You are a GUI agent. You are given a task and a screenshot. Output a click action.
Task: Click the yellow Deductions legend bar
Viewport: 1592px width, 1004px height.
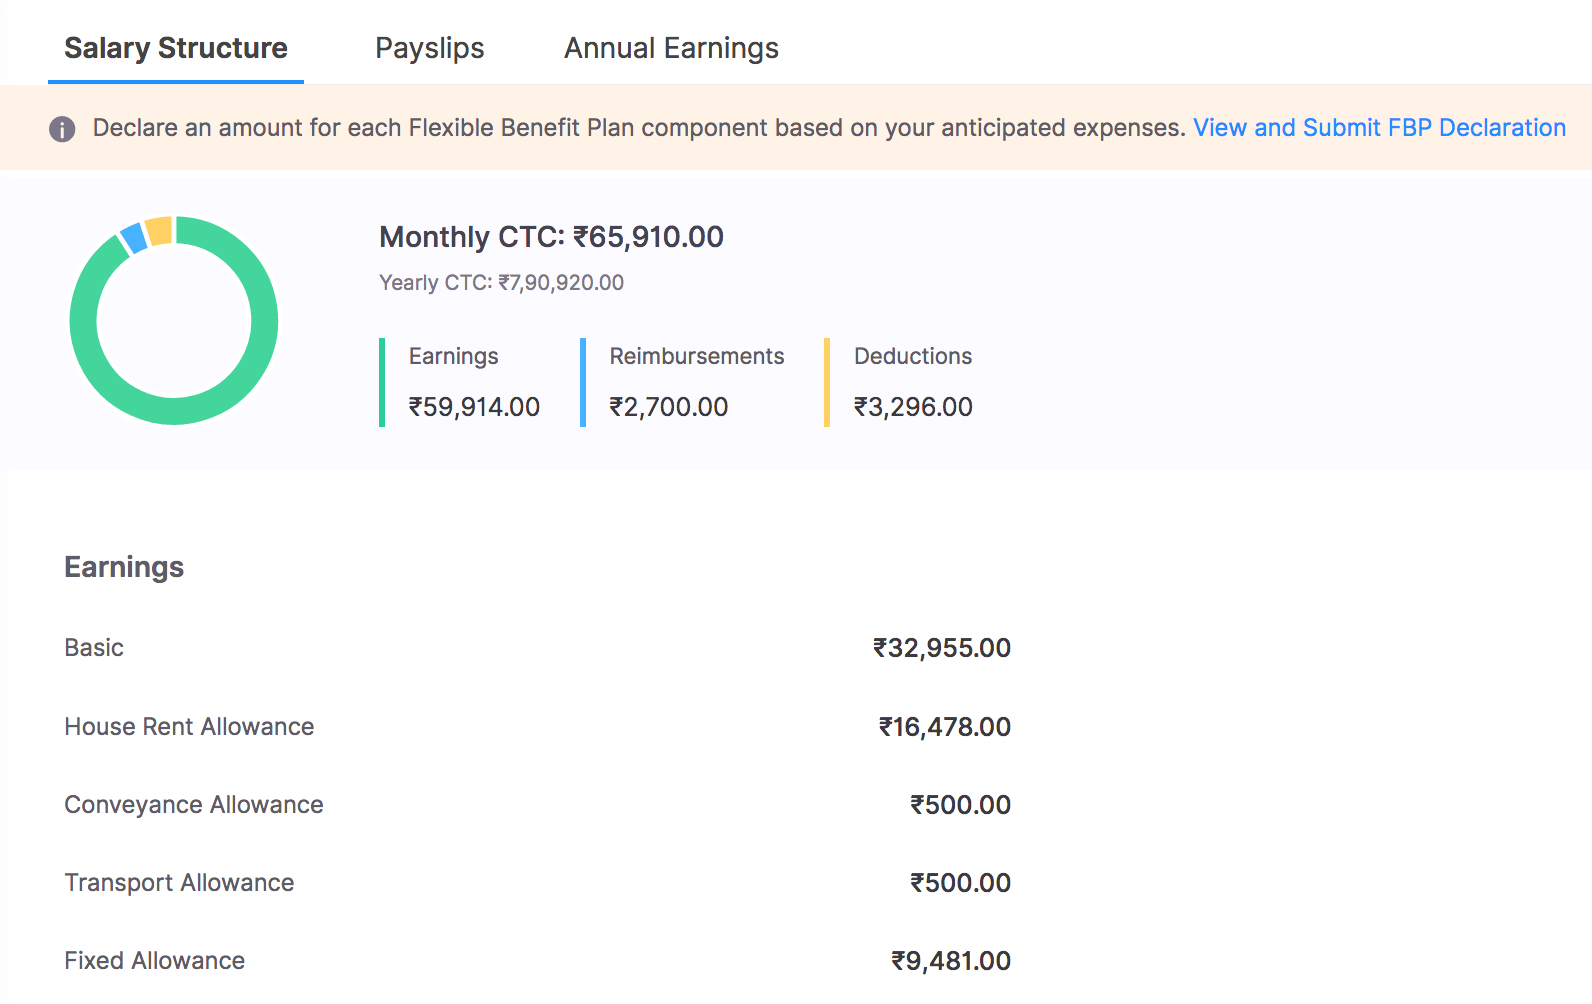(827, 382)
